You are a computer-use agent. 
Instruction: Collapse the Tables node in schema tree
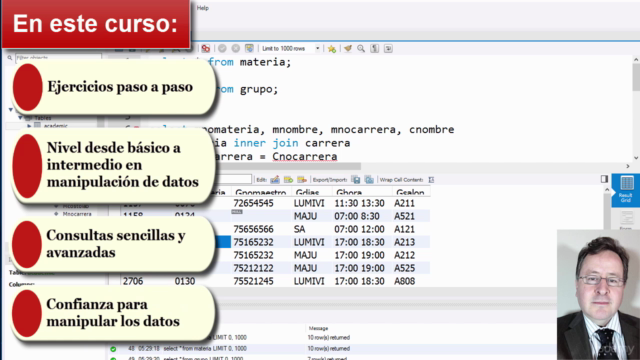pos(20,118)
